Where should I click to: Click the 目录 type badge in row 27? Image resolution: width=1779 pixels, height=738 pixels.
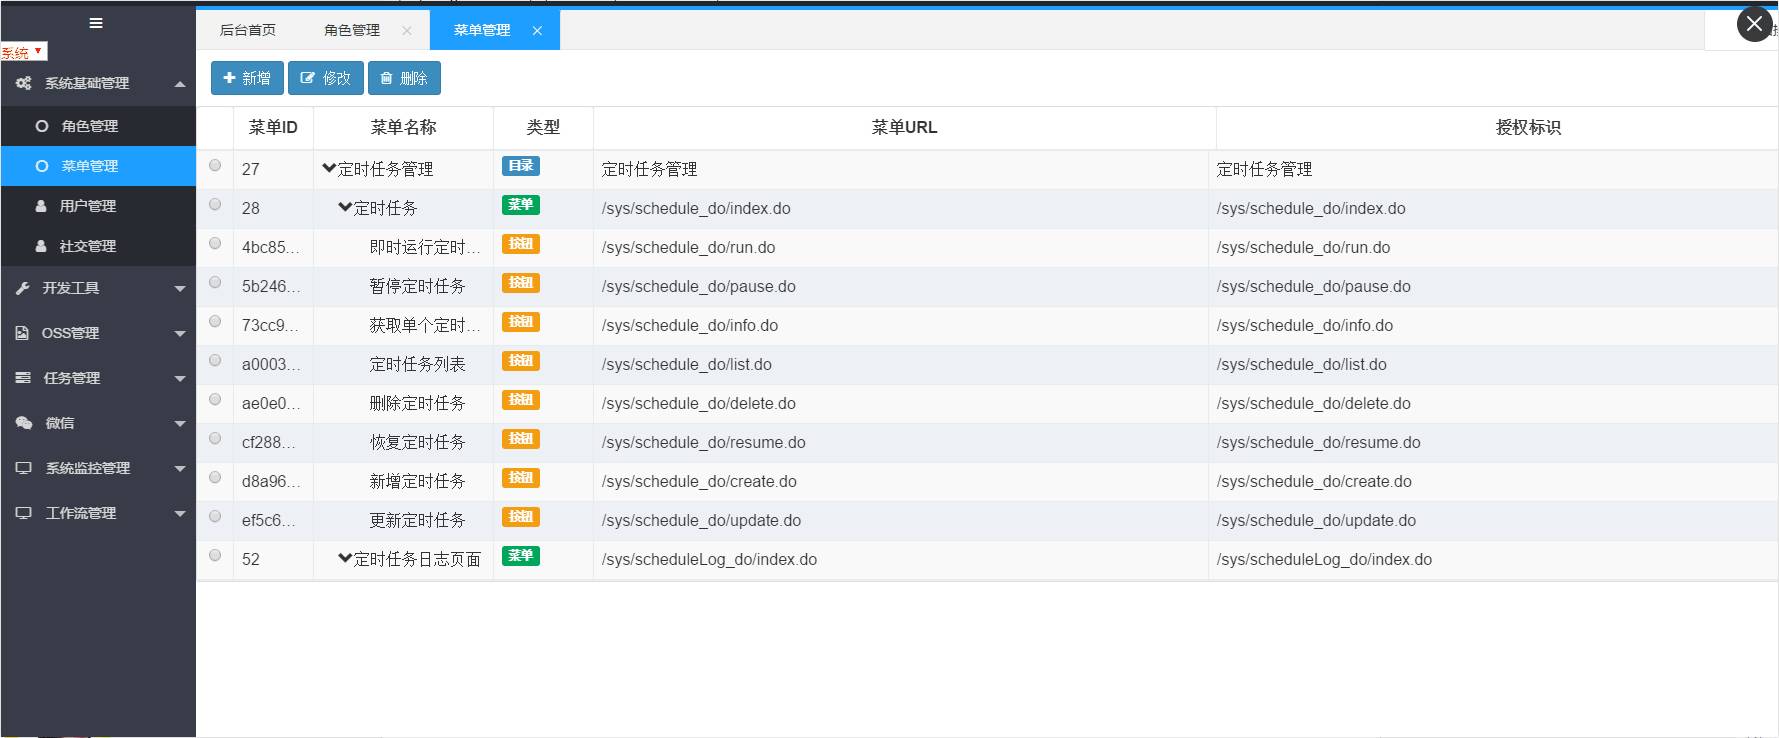coord(521,166)
